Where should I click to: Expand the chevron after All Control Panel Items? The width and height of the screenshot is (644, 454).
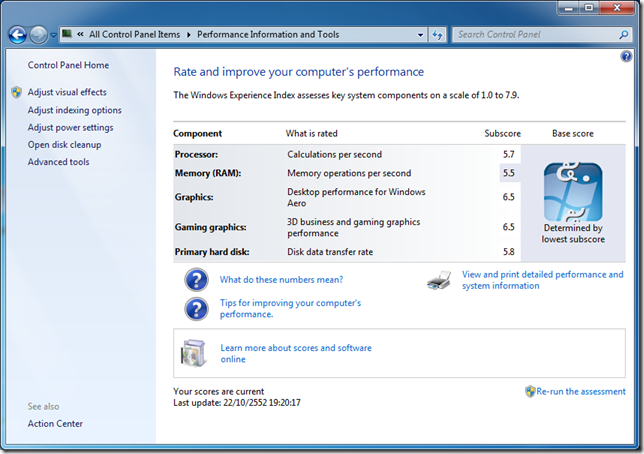tap(188, 35)
